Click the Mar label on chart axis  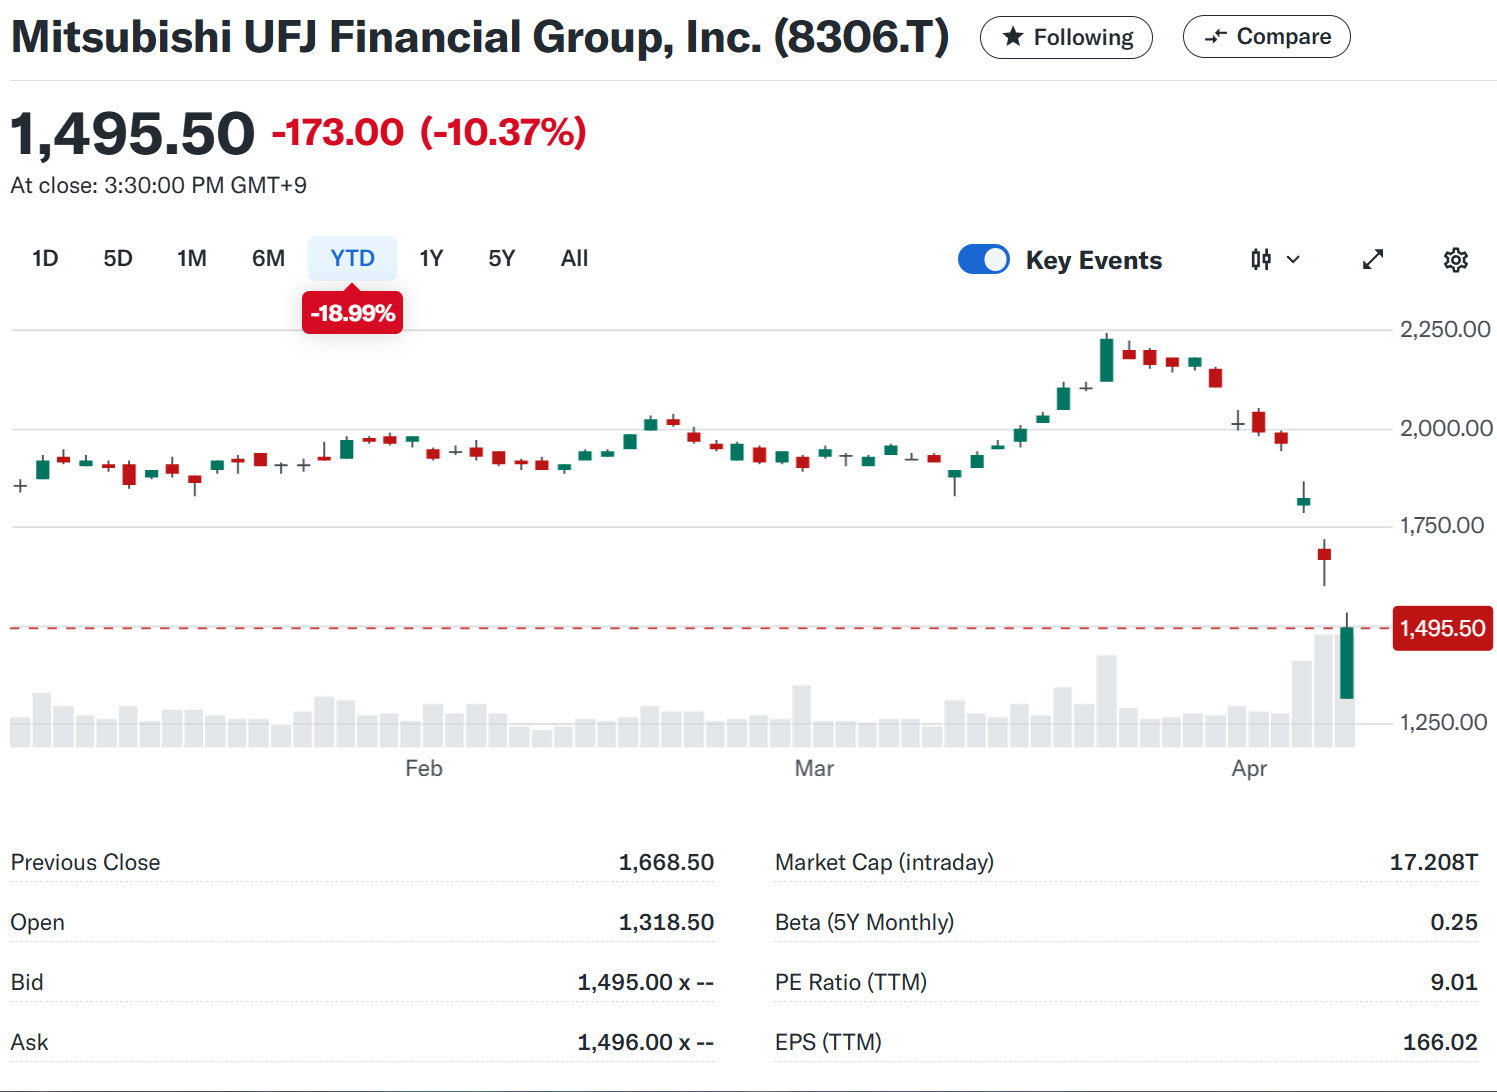point(814,768)
